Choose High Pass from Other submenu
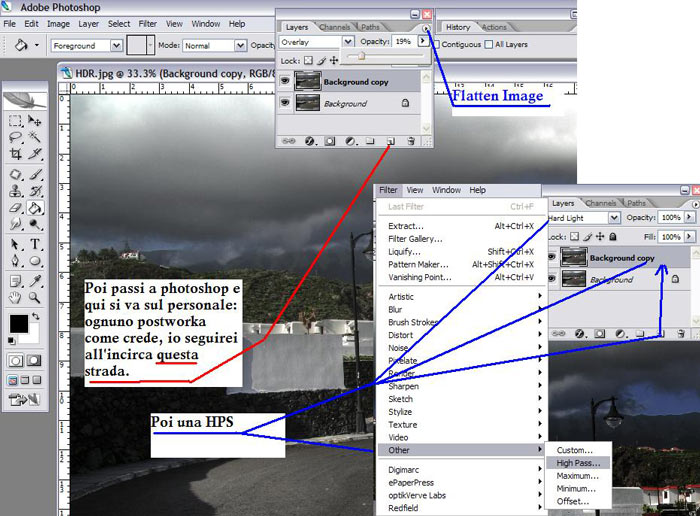This screenshot has width=700, height=516. point(578,463)
